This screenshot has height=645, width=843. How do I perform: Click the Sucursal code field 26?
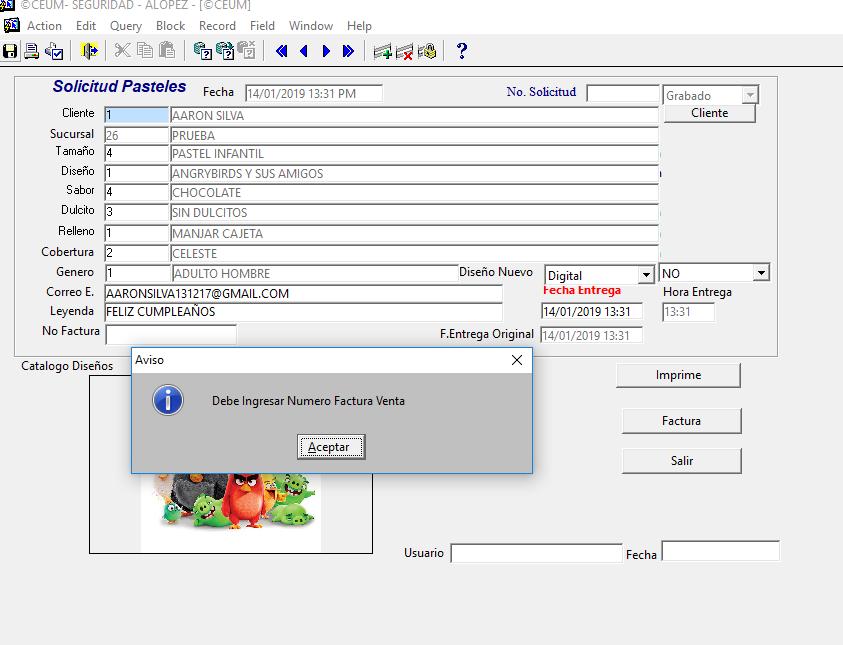pyautogui.click(x=137, y=135)
